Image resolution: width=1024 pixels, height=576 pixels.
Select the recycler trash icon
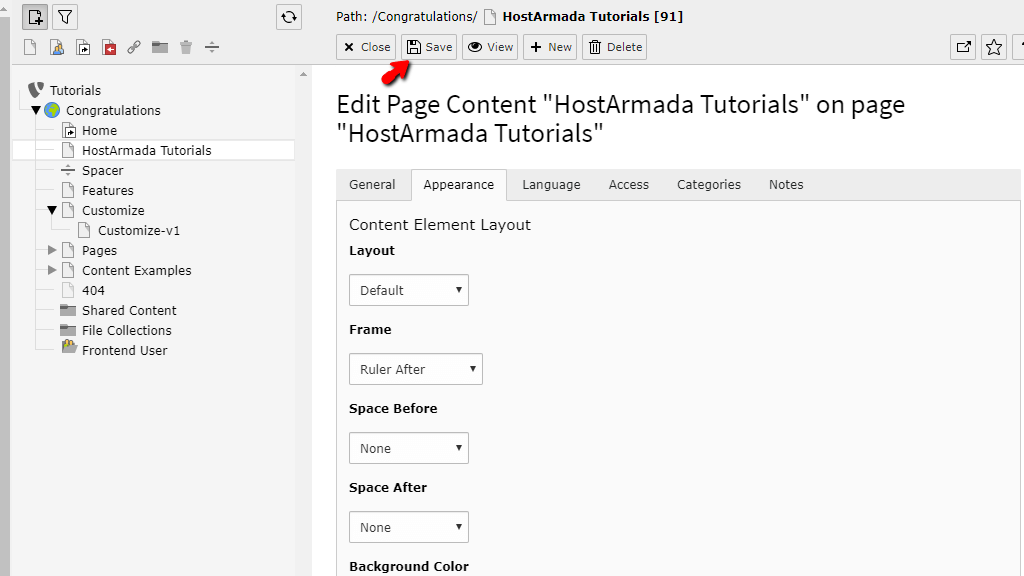[x=186, y=47]
